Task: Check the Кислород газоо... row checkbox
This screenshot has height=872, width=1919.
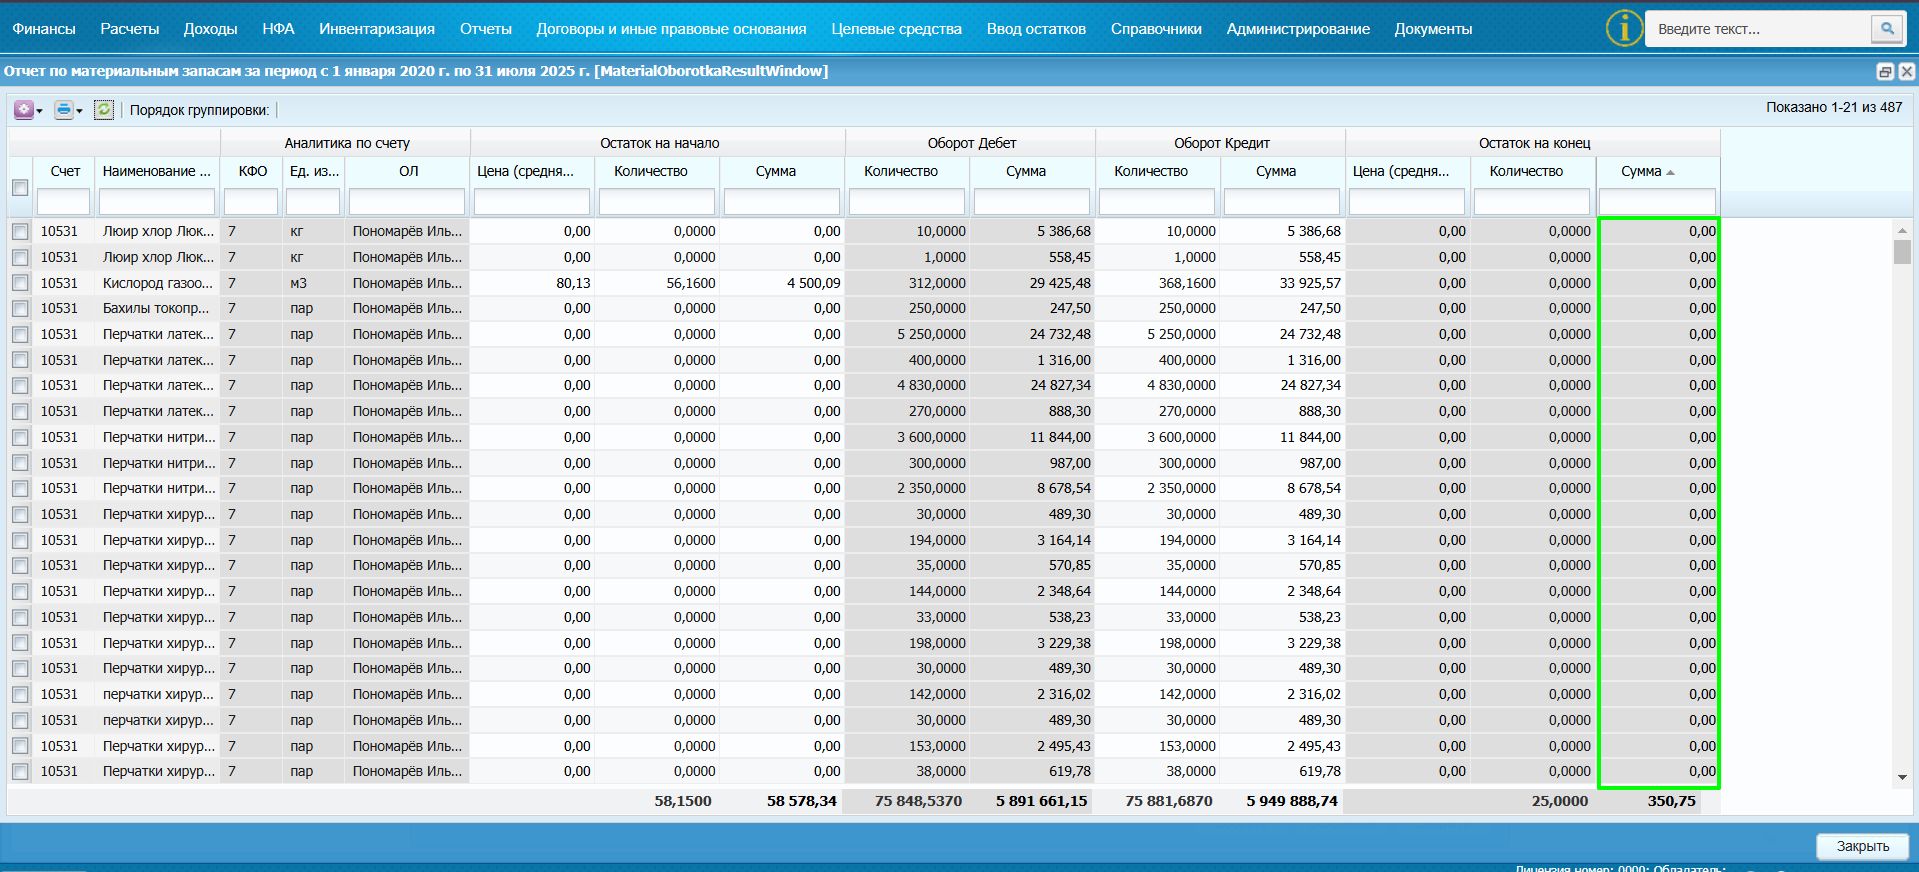Action: tap(20, 283)
